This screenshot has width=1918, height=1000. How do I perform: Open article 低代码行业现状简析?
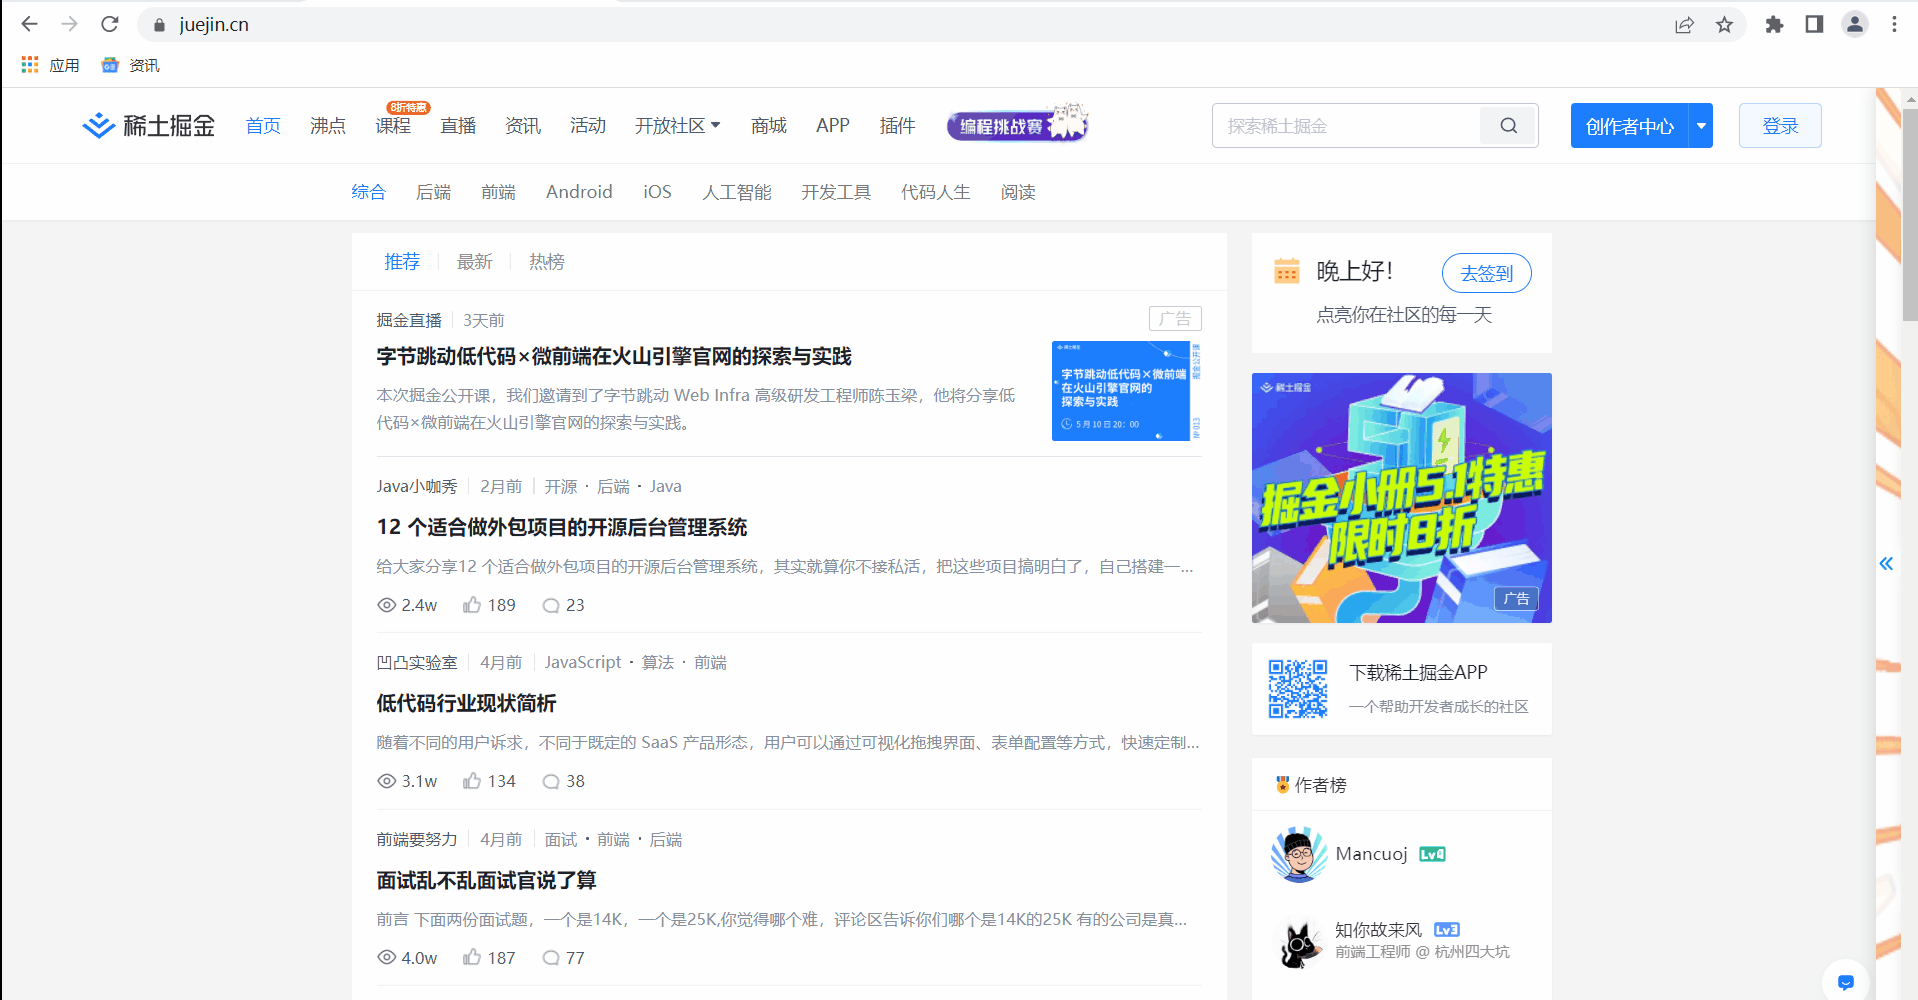point(466,703)
